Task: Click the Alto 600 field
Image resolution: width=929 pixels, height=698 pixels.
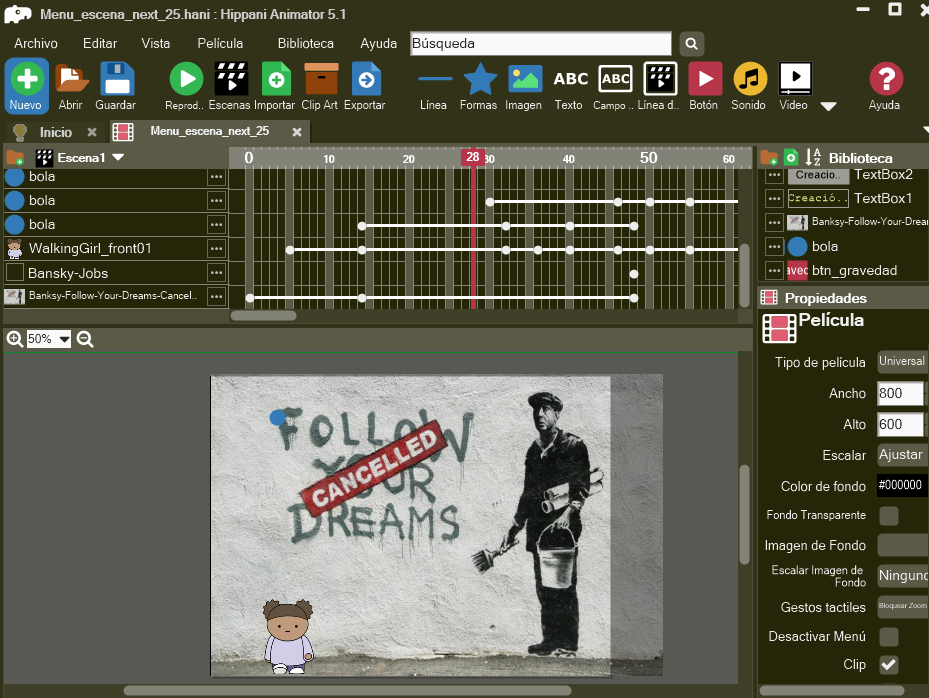Action: (x=900, y=424)
